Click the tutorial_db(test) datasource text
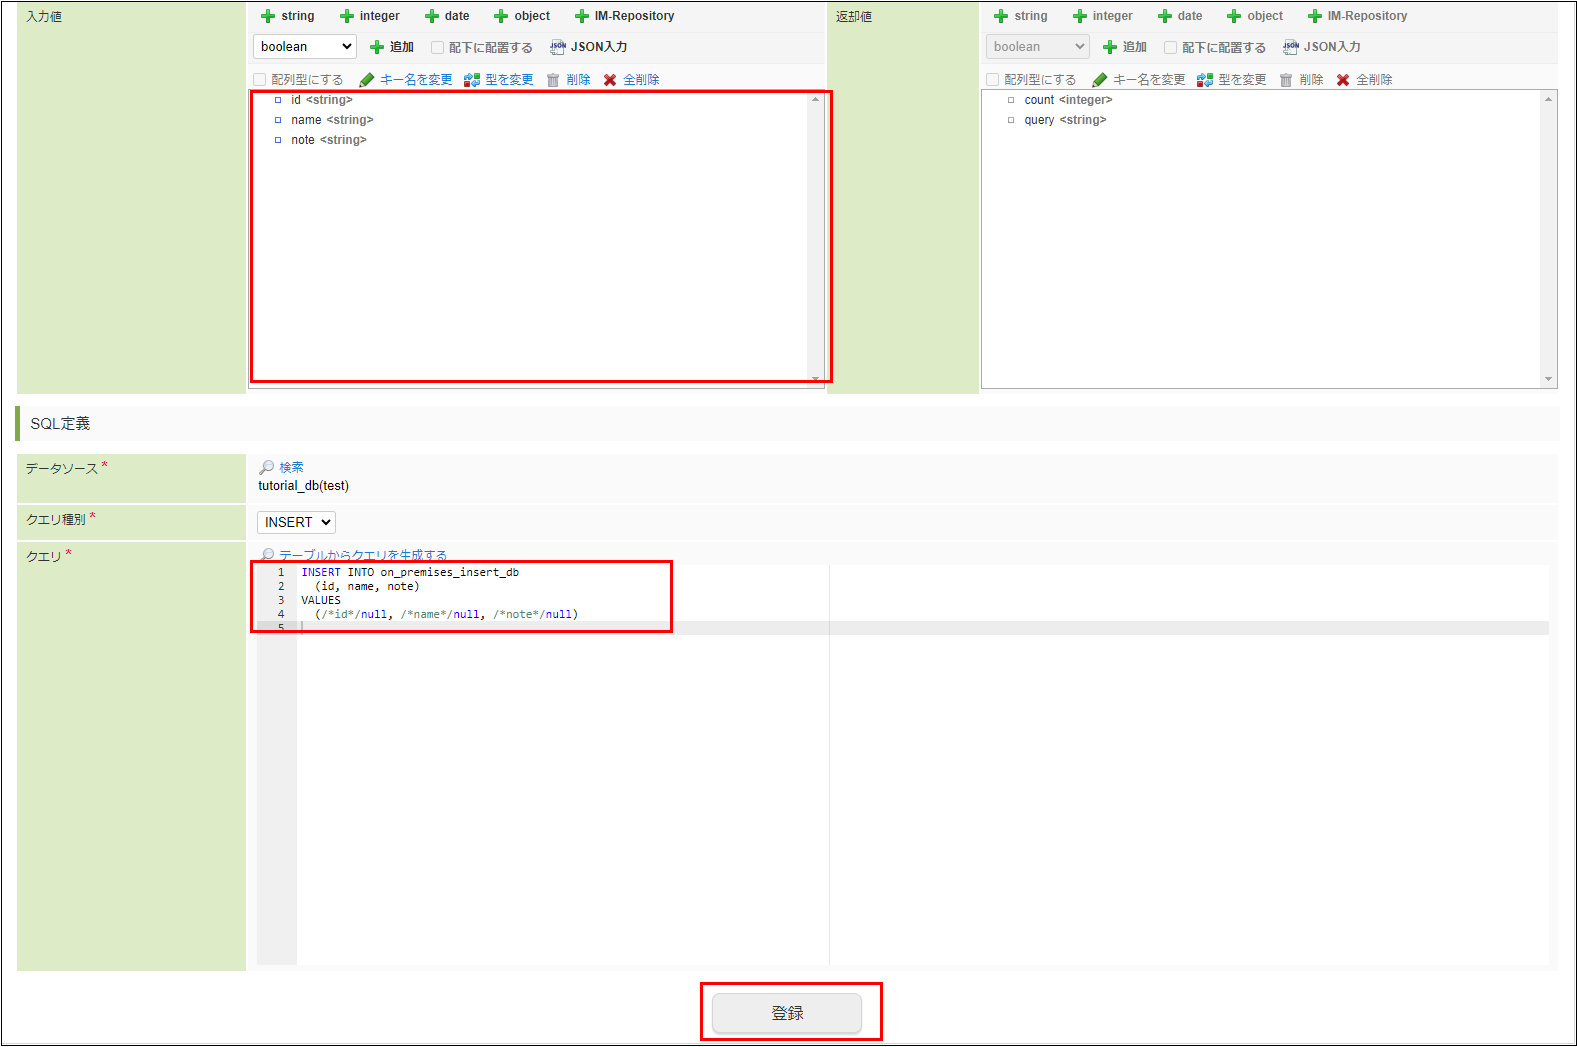The width and height of the screenshot is (1577, 1047). (304, 486)
